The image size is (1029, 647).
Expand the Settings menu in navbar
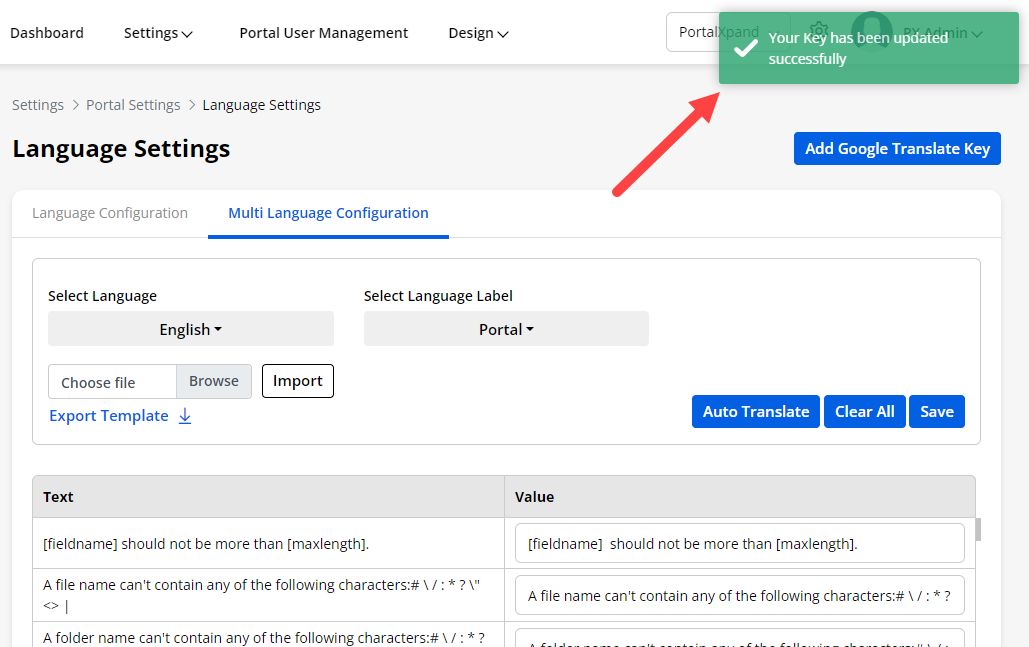pyautogui.click(x=158, y=33)
